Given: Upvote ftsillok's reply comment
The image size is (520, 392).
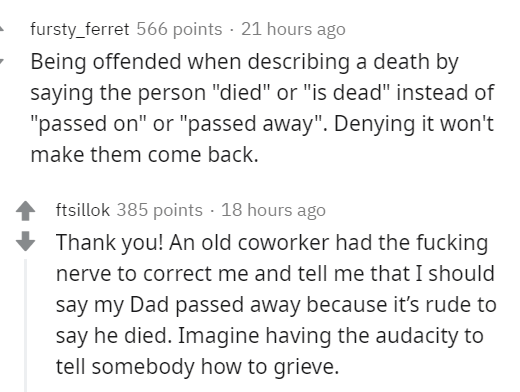Looking at the screenshot, I should tap(25, 211).
